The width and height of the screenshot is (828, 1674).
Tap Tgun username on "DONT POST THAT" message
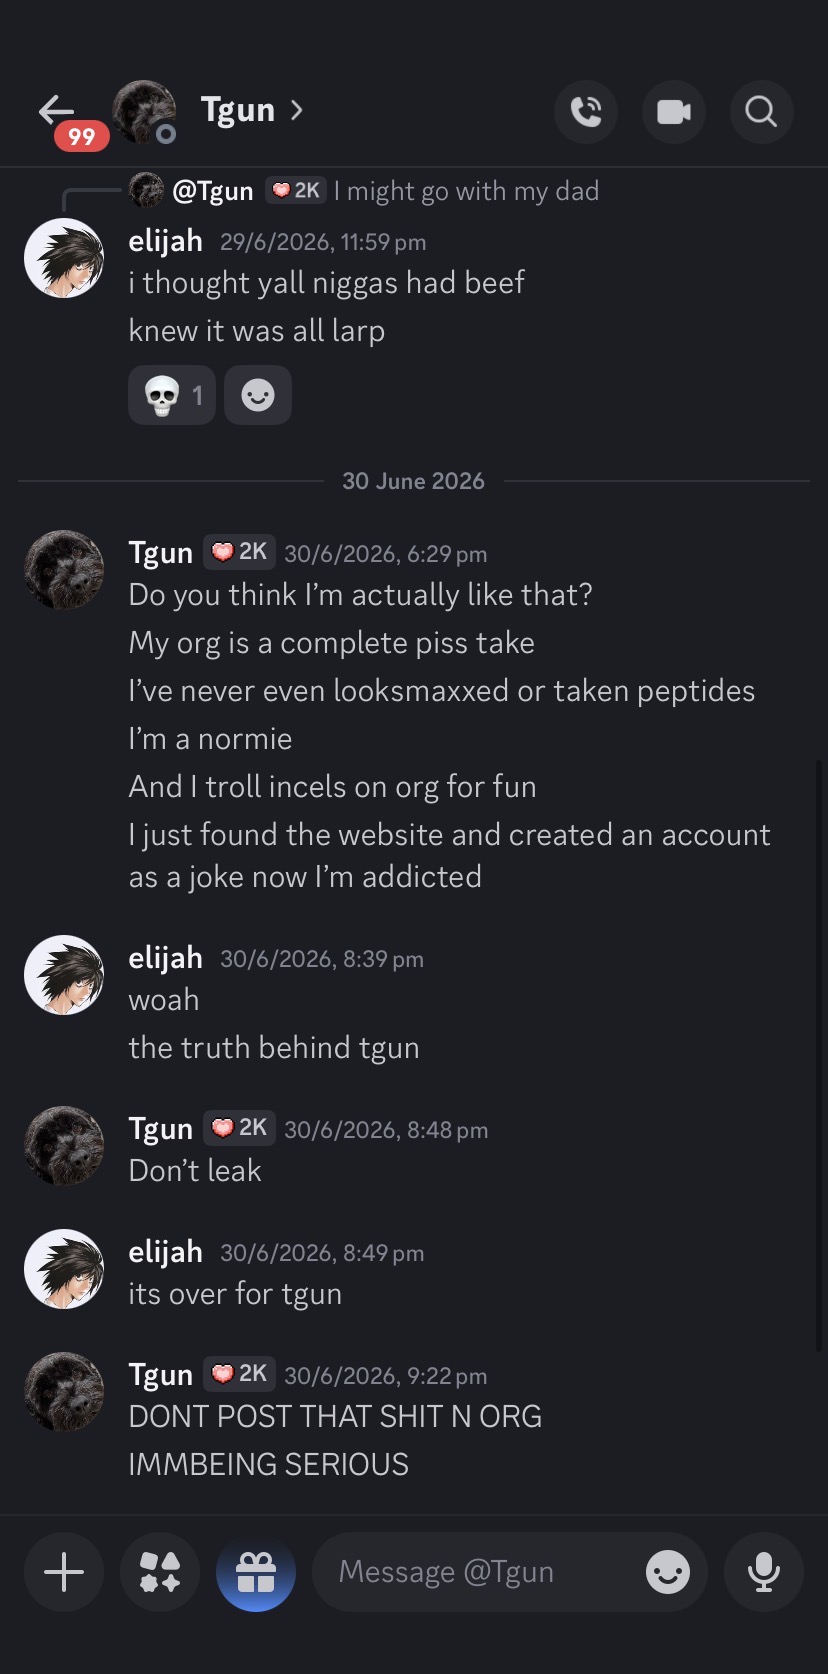click(161, 1375)
